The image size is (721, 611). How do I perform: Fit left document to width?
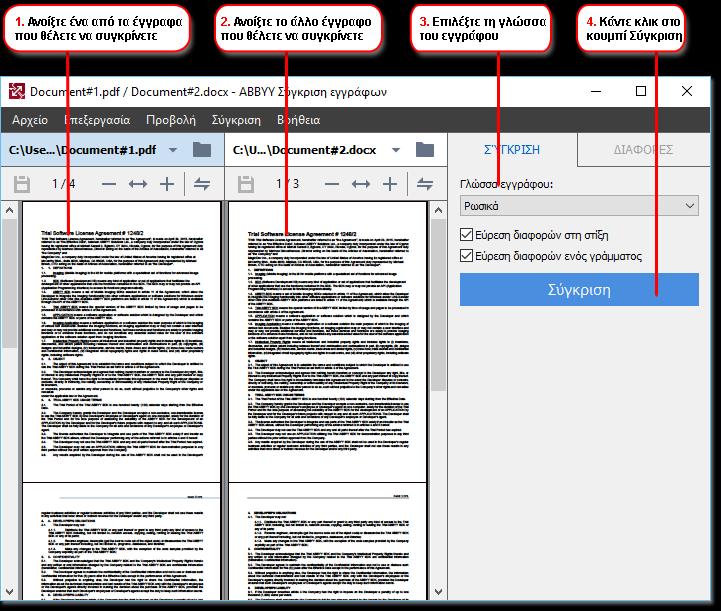(138, 184)
